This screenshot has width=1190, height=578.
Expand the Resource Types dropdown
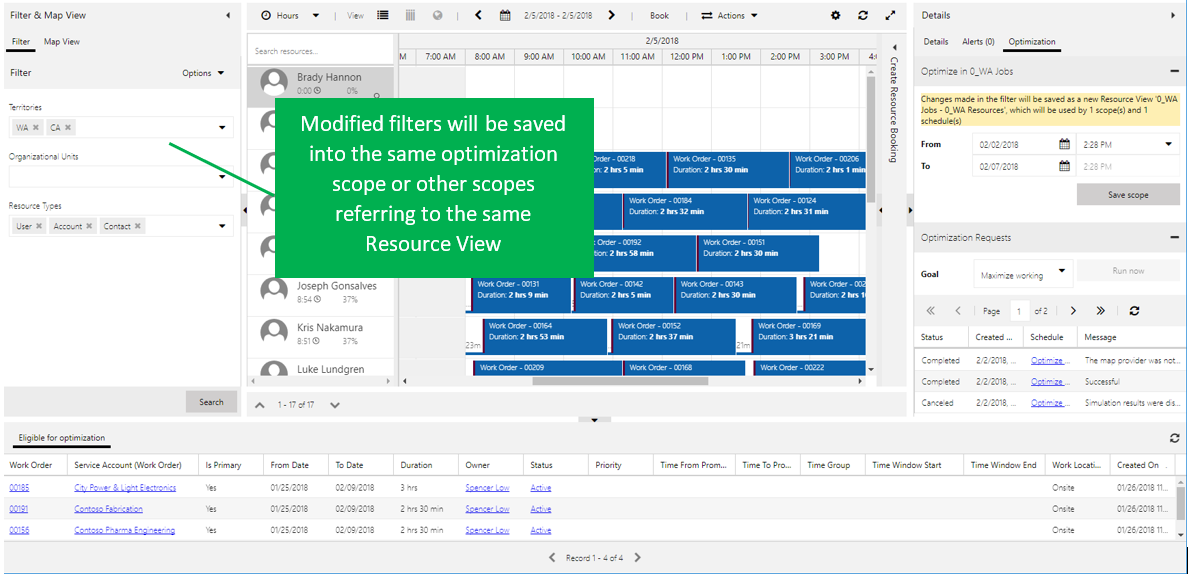coord(222,226)
